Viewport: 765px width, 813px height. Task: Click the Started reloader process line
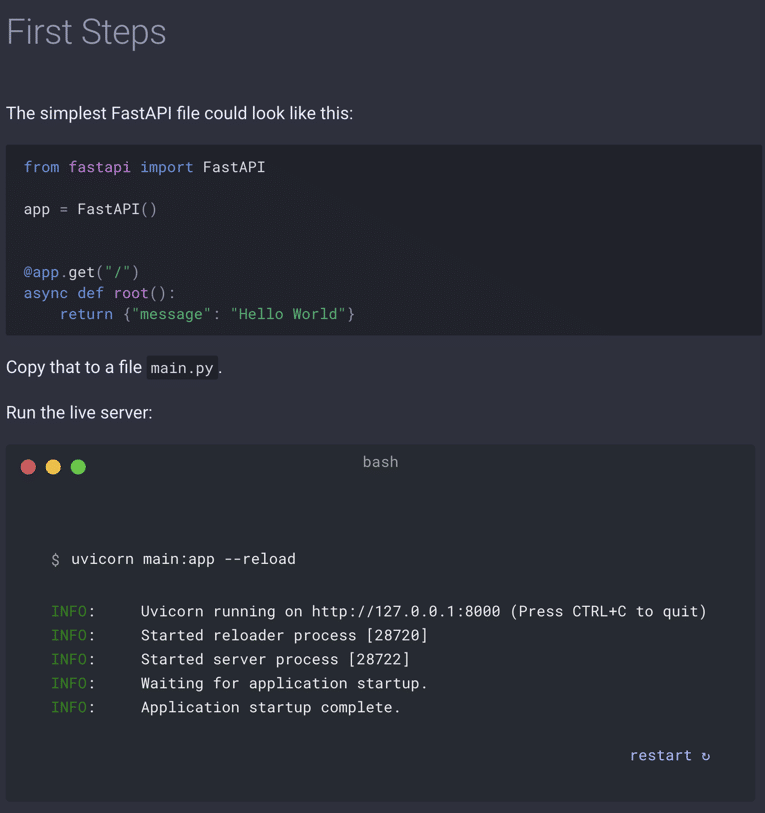click(x=240, y=635)
